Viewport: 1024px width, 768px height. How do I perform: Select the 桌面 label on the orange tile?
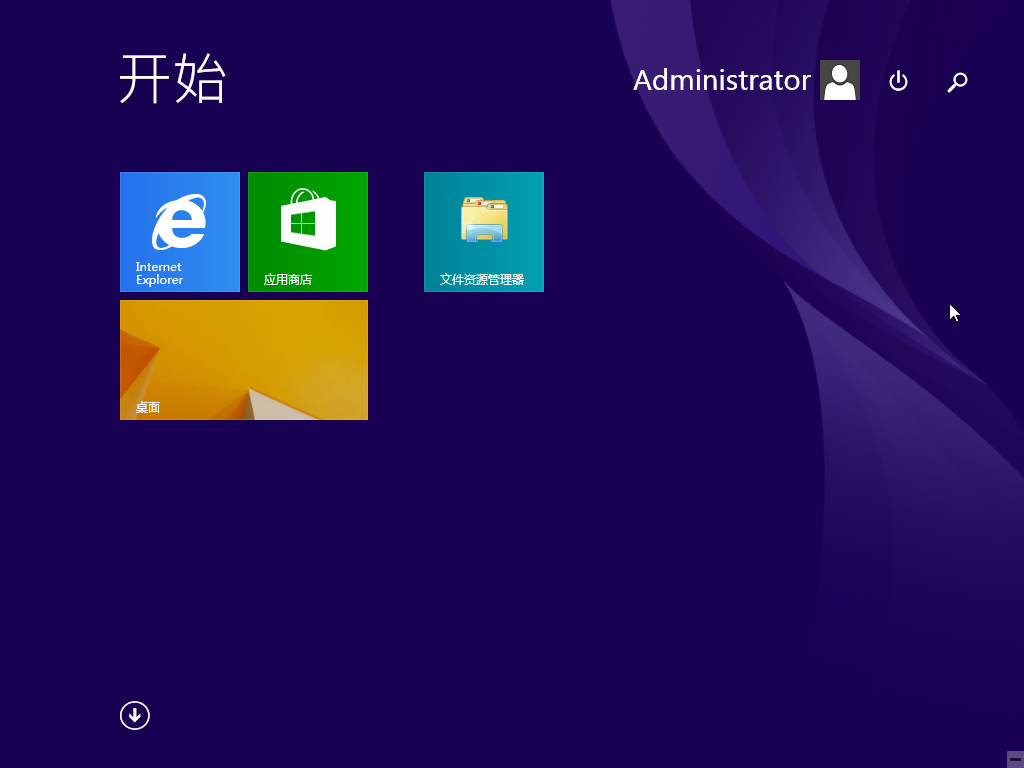[145, 407]
